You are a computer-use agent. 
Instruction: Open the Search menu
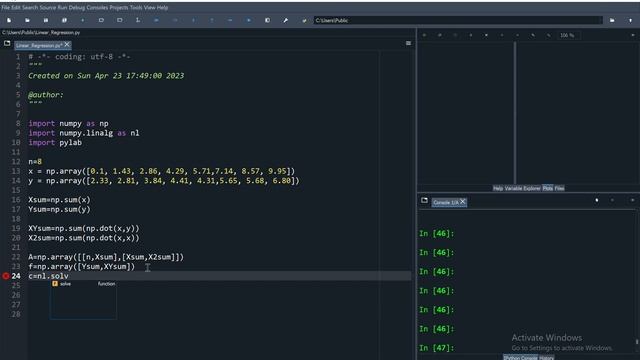click(x=30, y=7)
